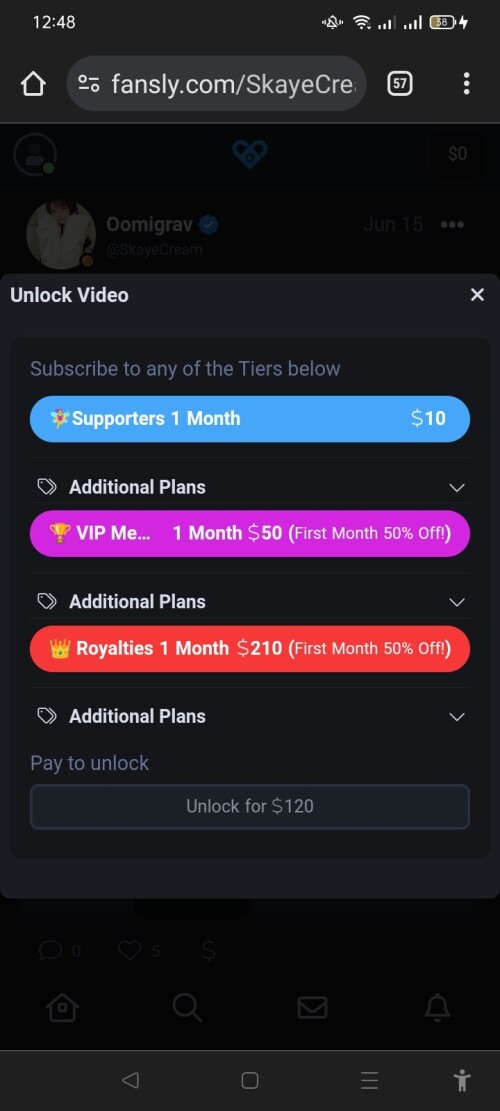Viewport: 500px width, 1111px height.
Task: Tap the accessibility figure icon
Action: (462, 1080)
